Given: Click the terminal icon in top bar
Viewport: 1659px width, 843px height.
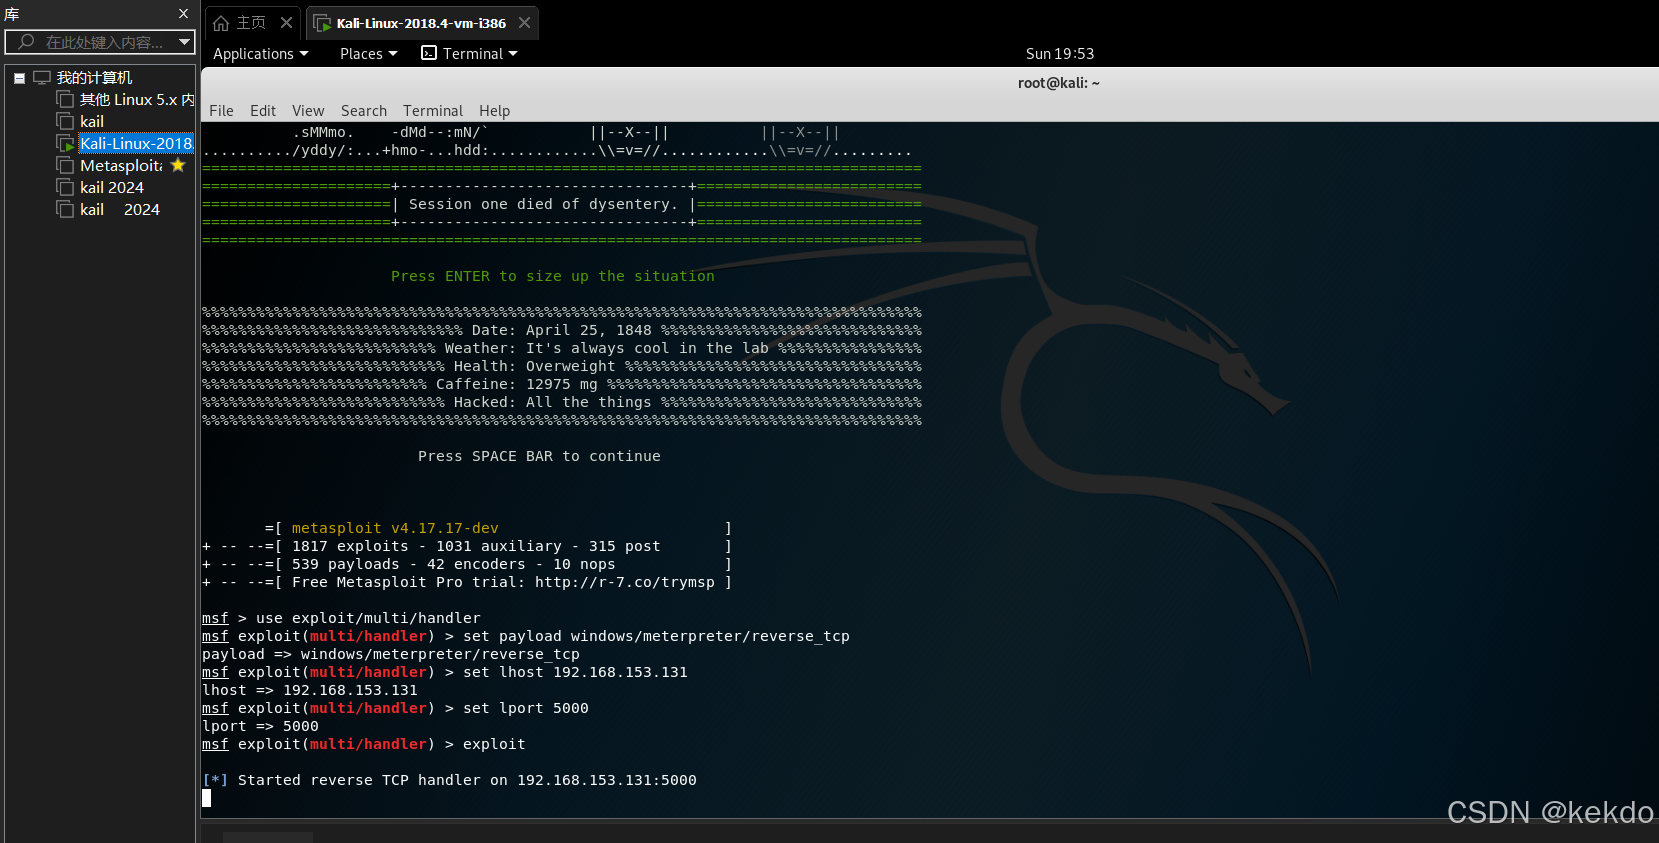Looking at the screenshot, I should pos(429,53).
